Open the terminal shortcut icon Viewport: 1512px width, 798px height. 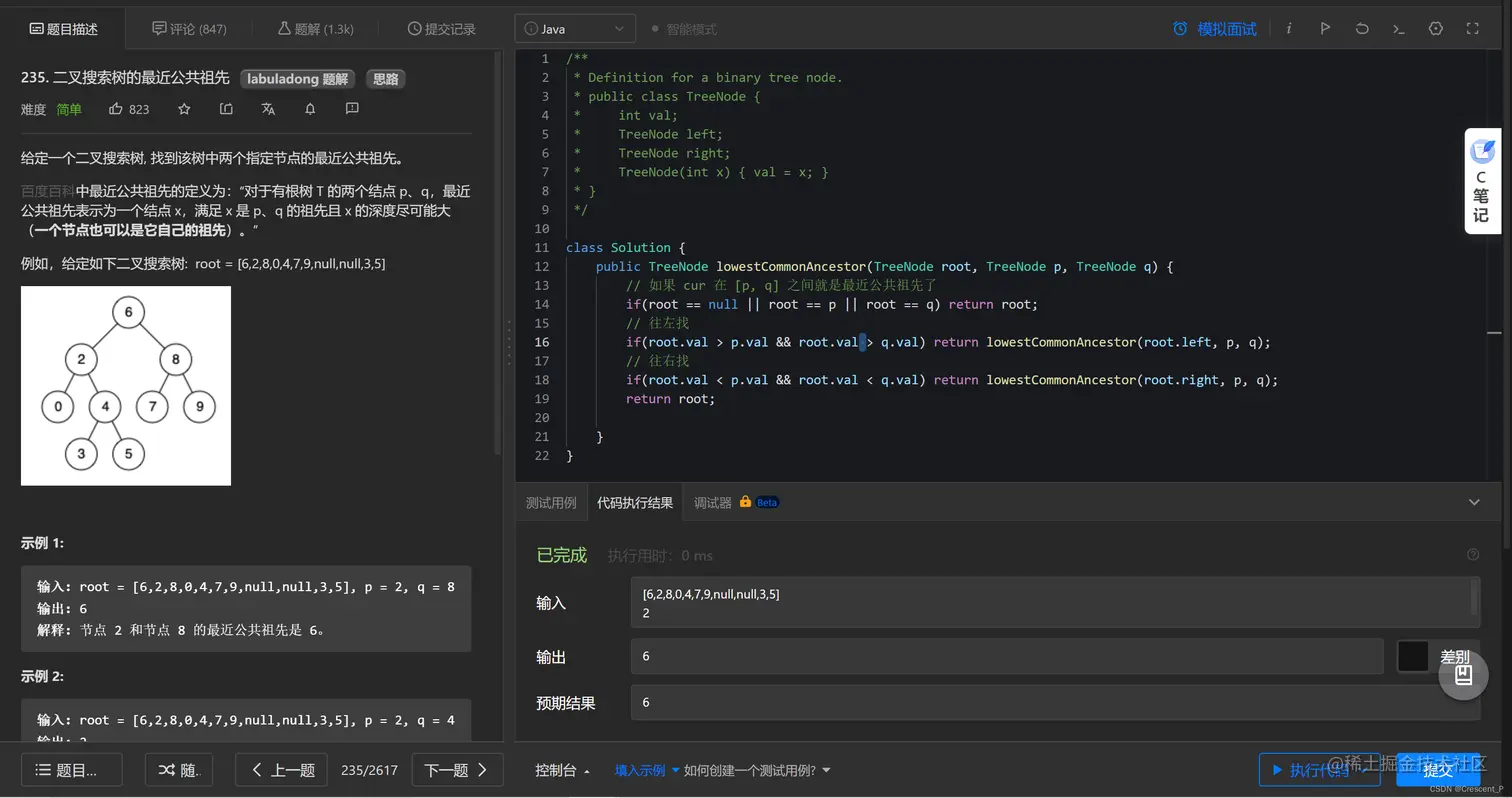[x=1399, y=28]
